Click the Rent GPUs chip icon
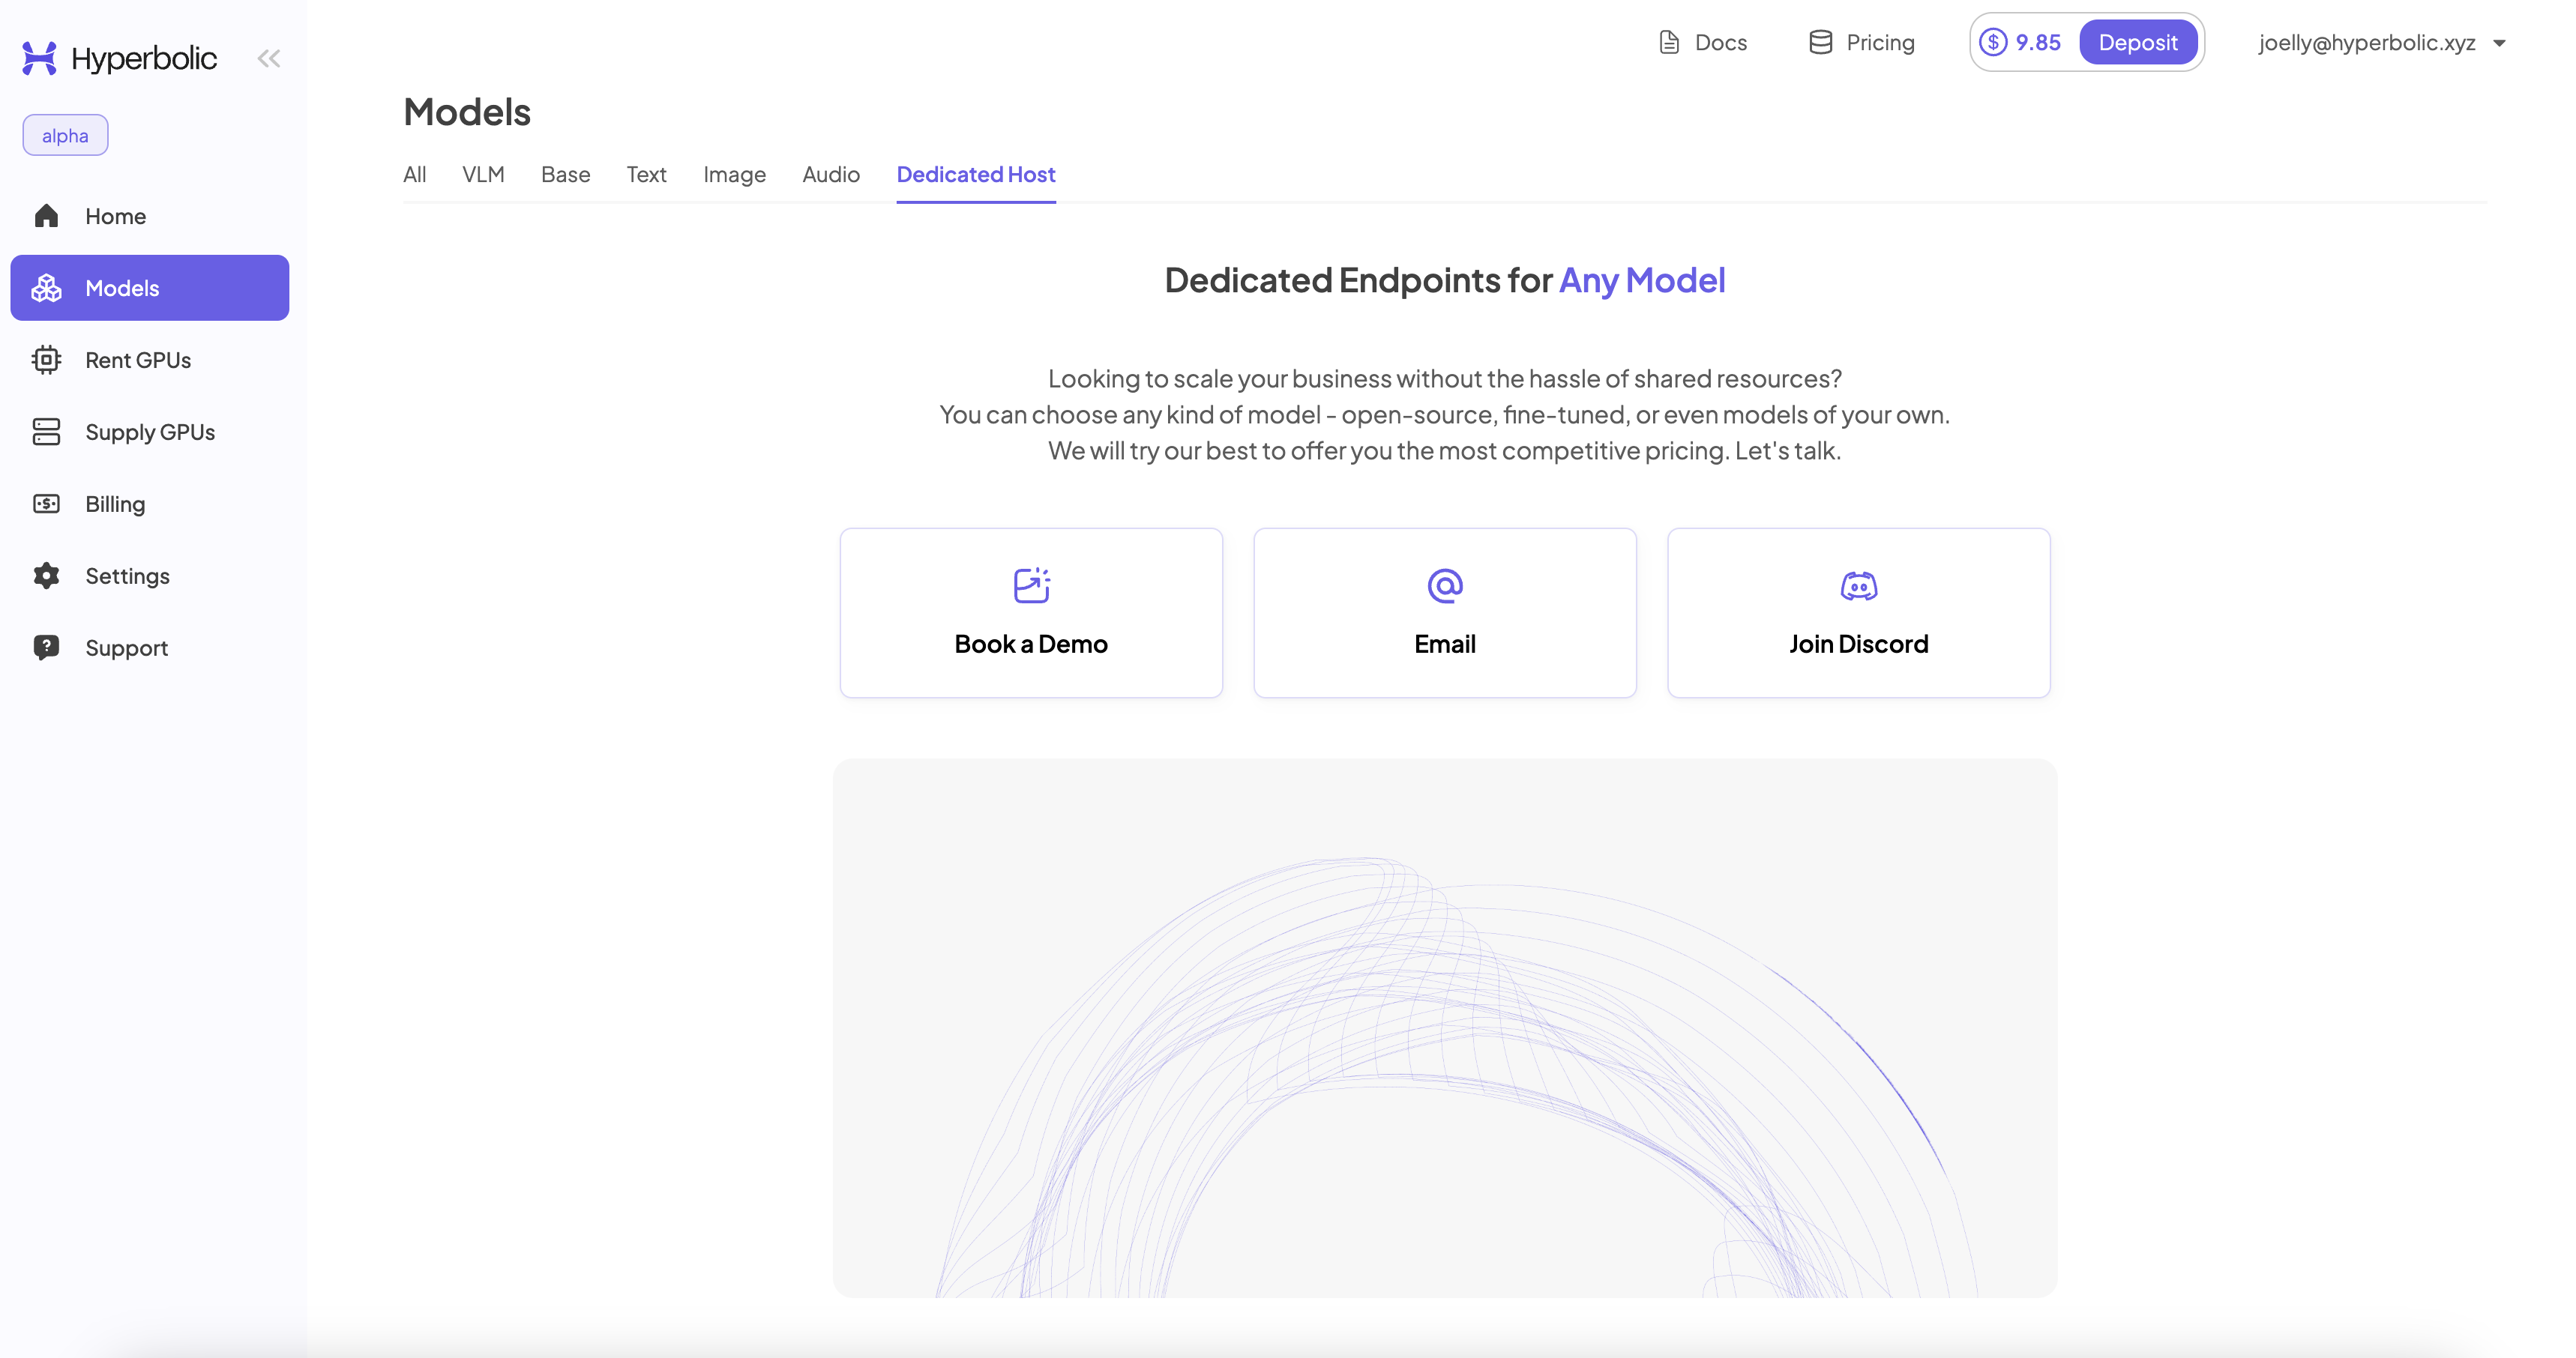2576x1358 pixels. [46, 360]
